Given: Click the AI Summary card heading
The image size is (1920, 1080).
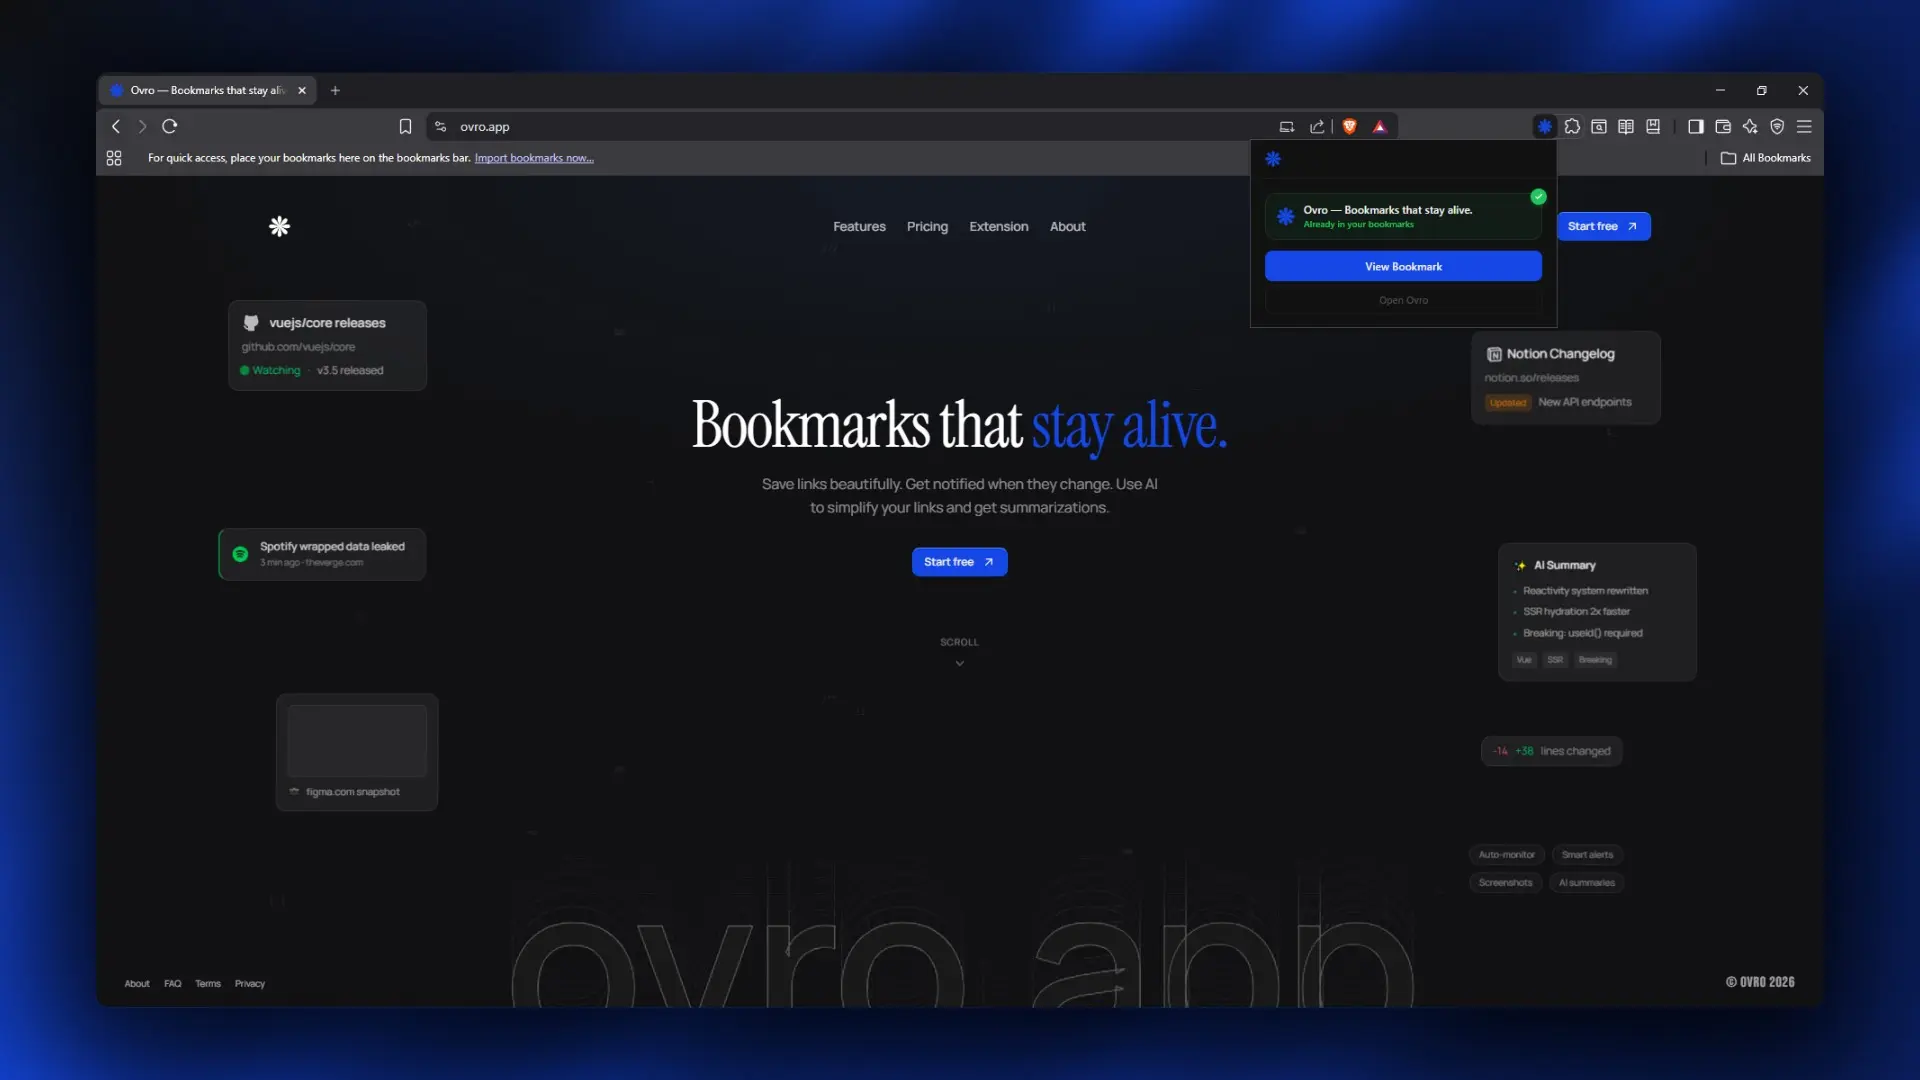Looking at the screenshot, I should coord(1564,565).
